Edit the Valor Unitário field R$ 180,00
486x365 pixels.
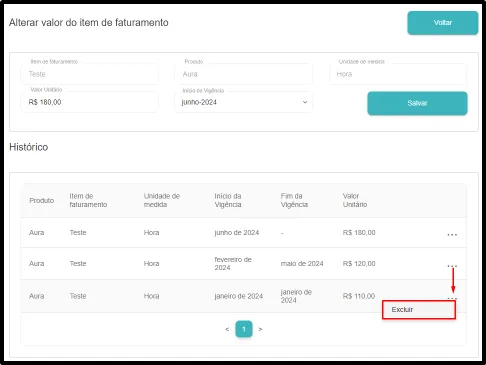coord(90,102)
